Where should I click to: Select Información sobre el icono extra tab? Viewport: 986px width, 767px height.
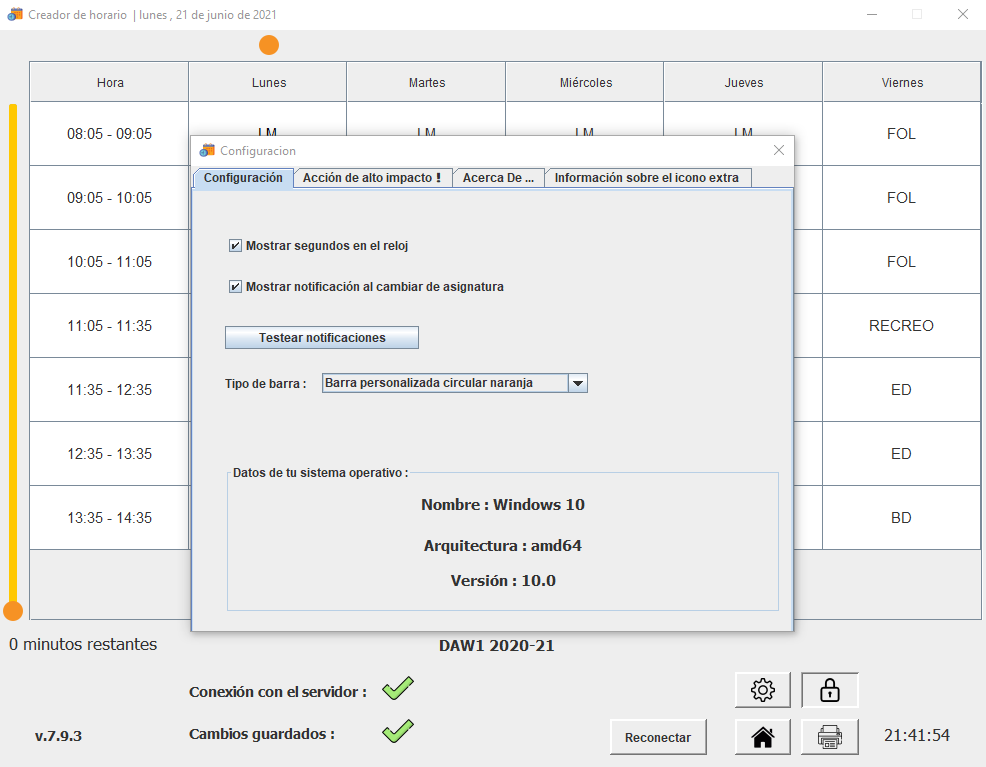647,178
